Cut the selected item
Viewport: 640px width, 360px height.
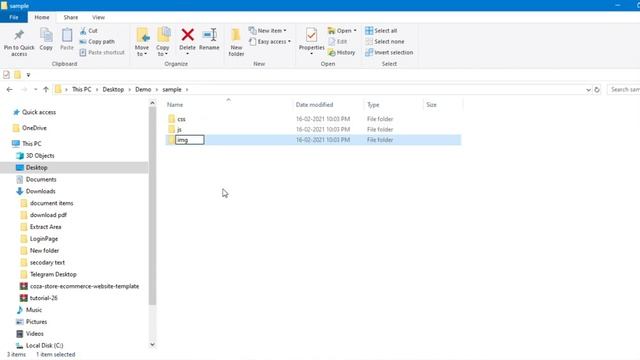point(89,31)
